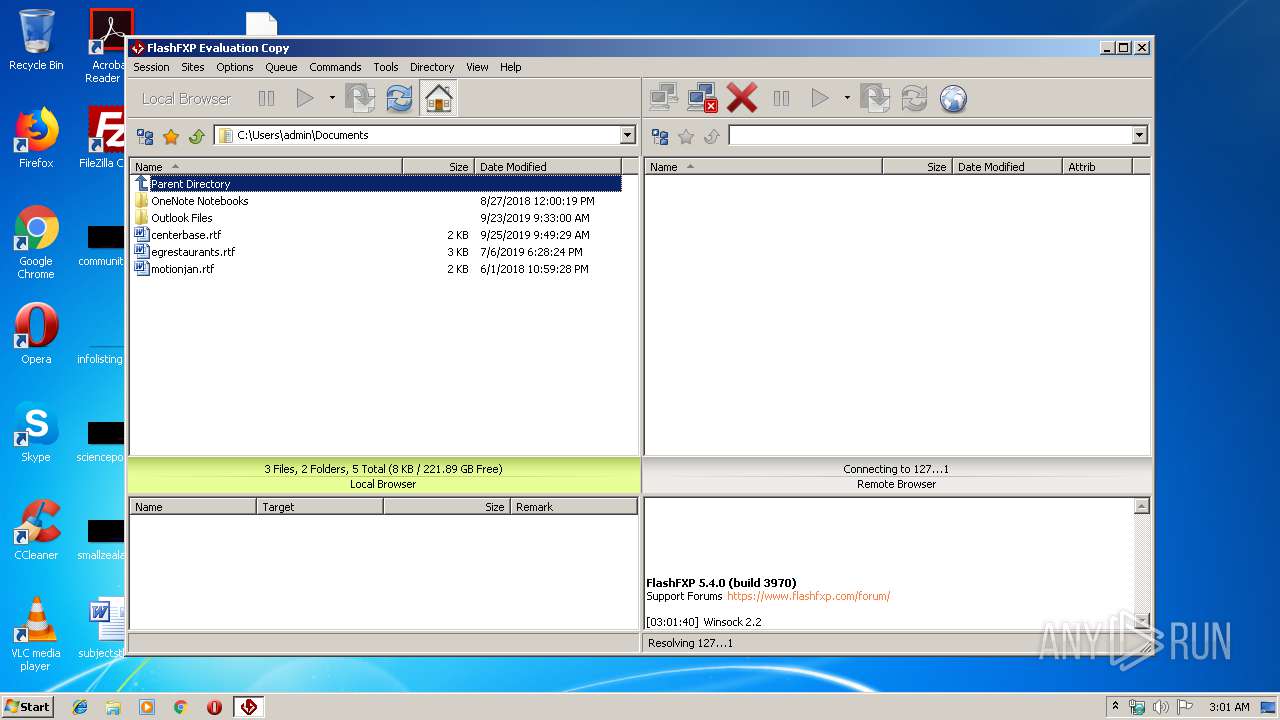The width and height of the screenshot is (1280, 720).
Task: Refresh the local file listing
Action: (x=399, y=98)
